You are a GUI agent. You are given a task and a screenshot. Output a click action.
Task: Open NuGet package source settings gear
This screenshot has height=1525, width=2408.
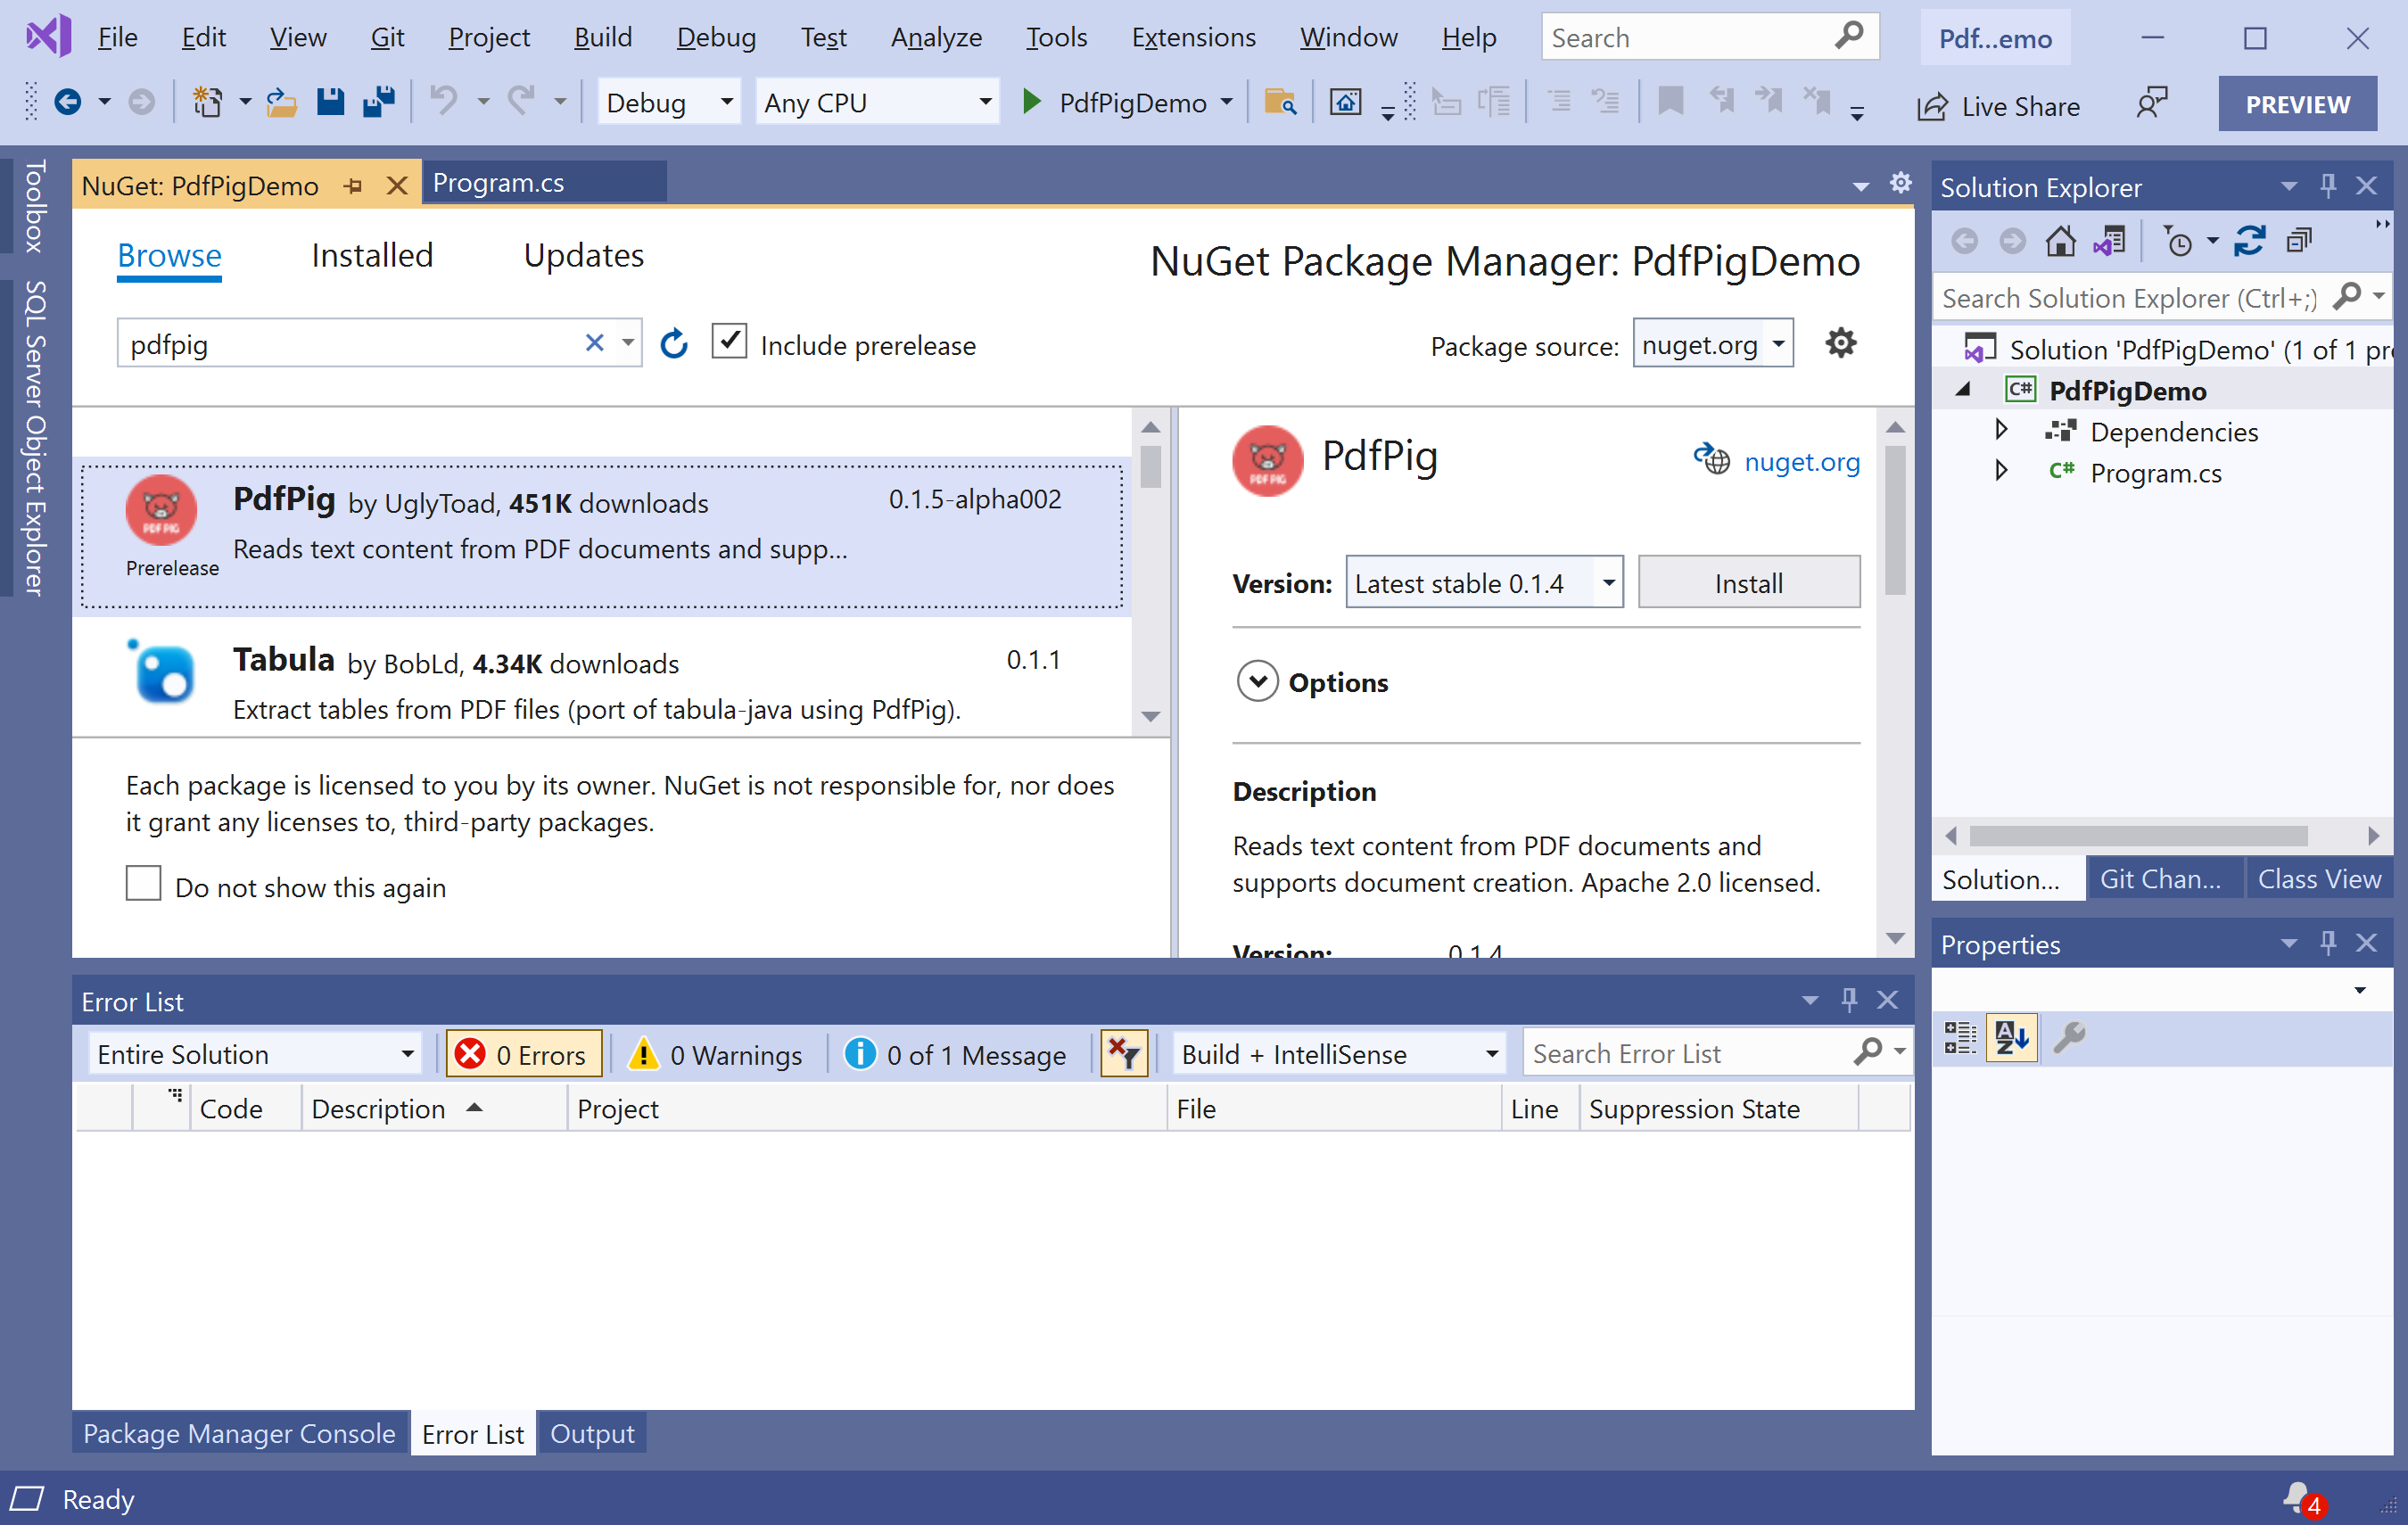coord(1840,343)
